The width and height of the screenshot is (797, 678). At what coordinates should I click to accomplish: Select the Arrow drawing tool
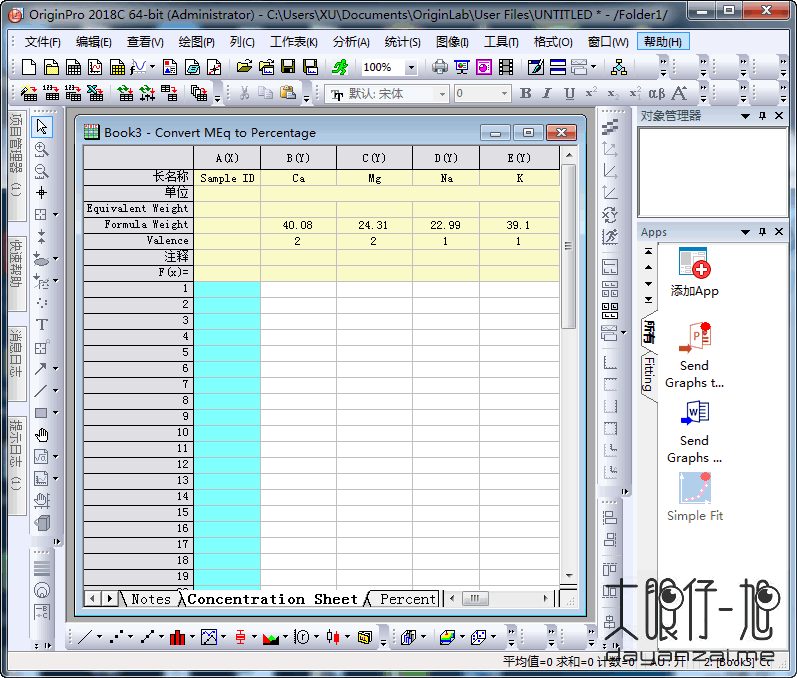[x=41, y=368]
